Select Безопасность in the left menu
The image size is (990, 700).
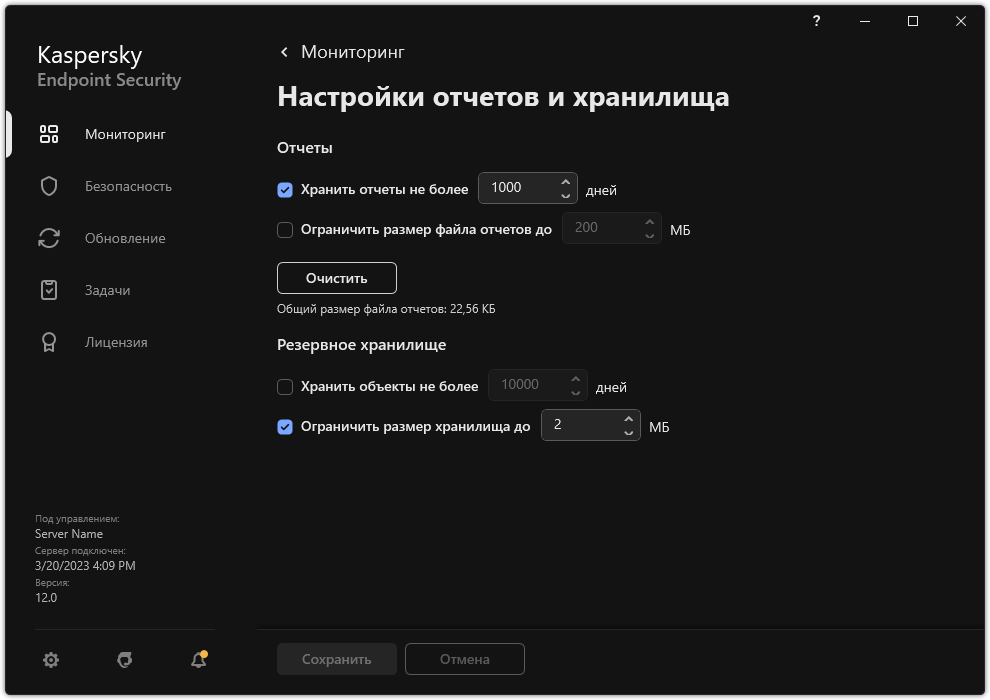click(x=128, y=186)
